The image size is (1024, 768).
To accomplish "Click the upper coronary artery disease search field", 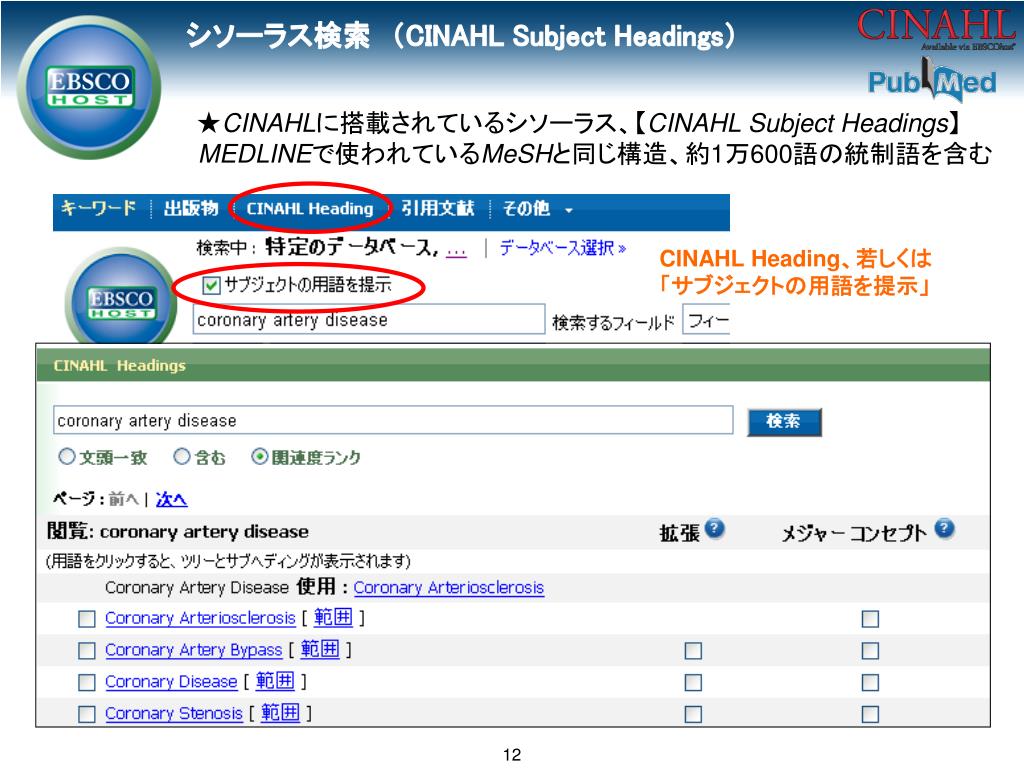I will 369,319.
